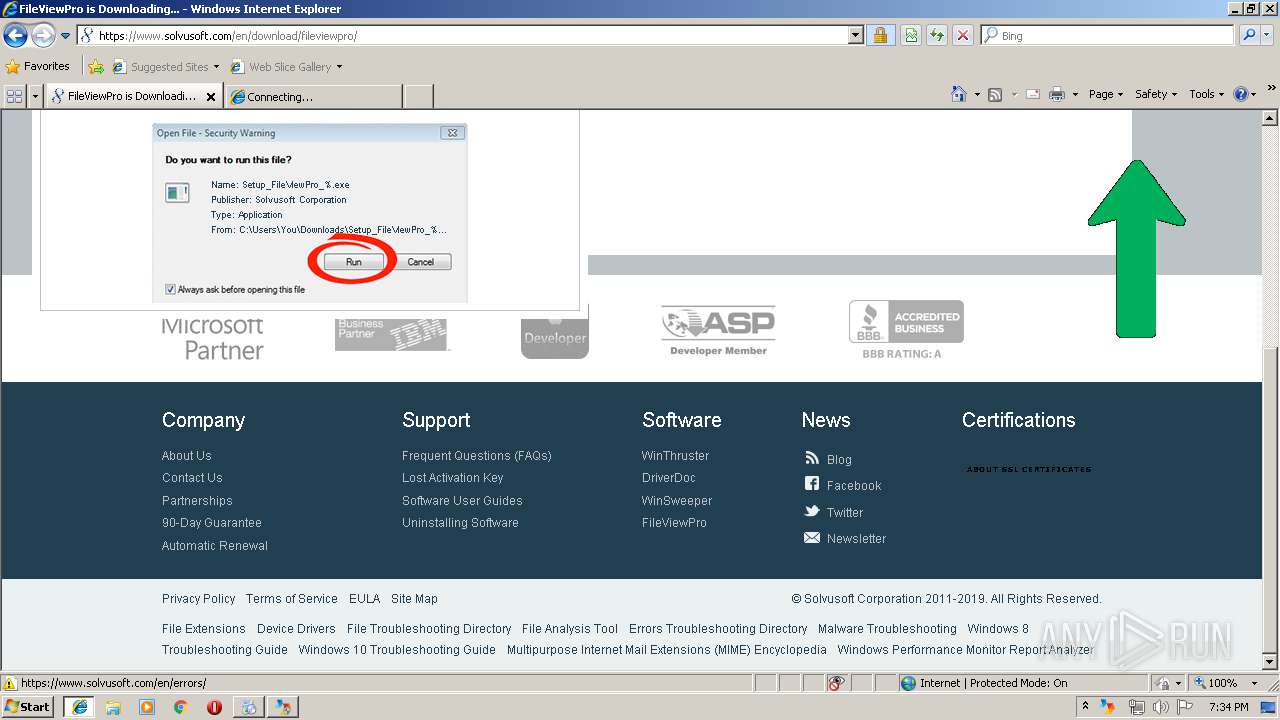Screen dimensions: 1280x720
Task: Click the Quick Tabs grid icon
Action: [x=15, y=96]
